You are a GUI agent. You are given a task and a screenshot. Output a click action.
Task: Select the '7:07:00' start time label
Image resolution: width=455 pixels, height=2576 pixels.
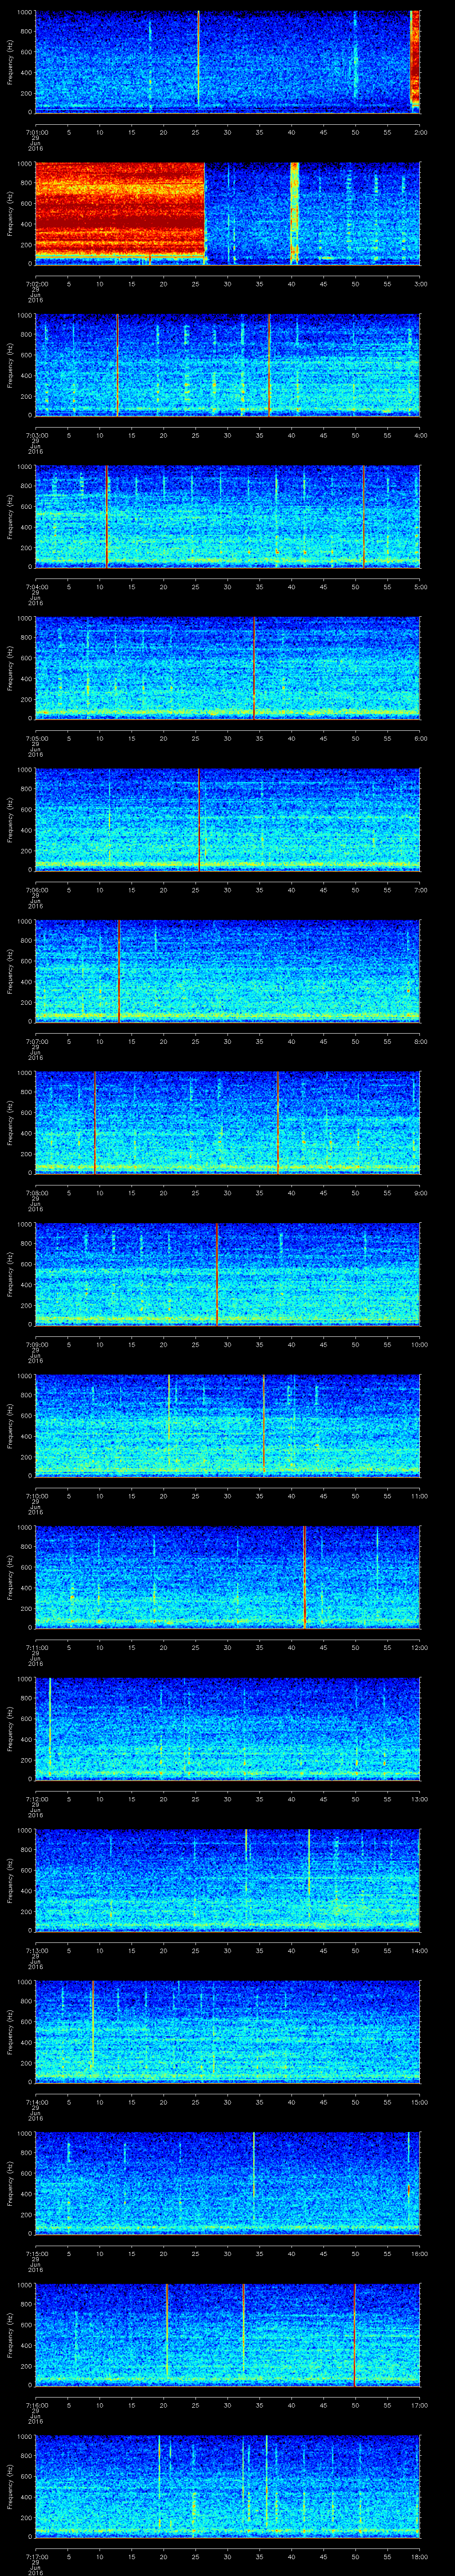pyautogui.click(x=36, y=1041)
